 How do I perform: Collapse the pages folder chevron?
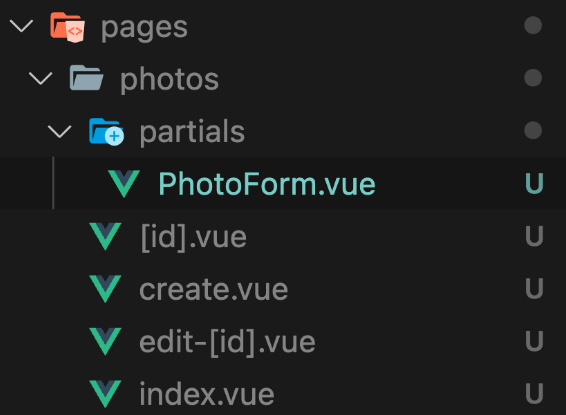point(21,26)
